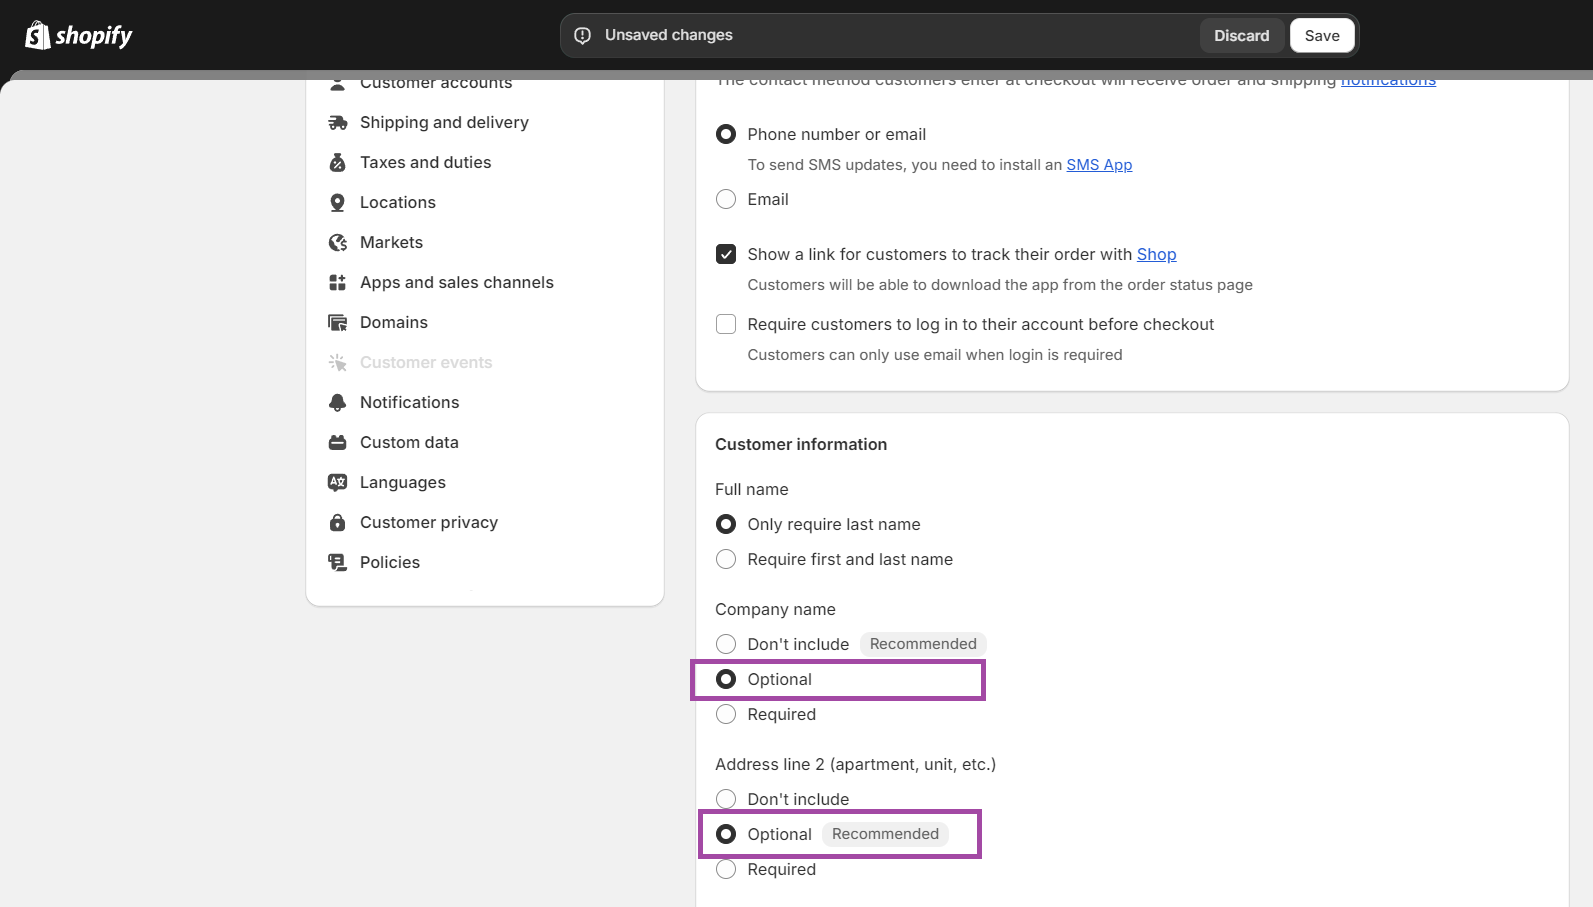
Task: Open the notifications link
Action: [1388, 81]
